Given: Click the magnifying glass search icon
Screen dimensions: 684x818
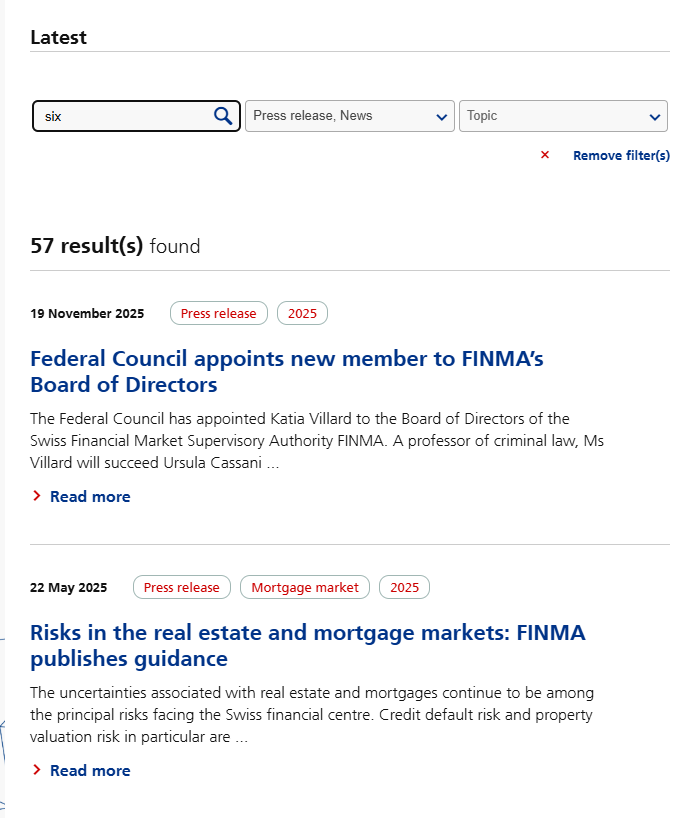Looking at the screenshot, I should (223, 116).
